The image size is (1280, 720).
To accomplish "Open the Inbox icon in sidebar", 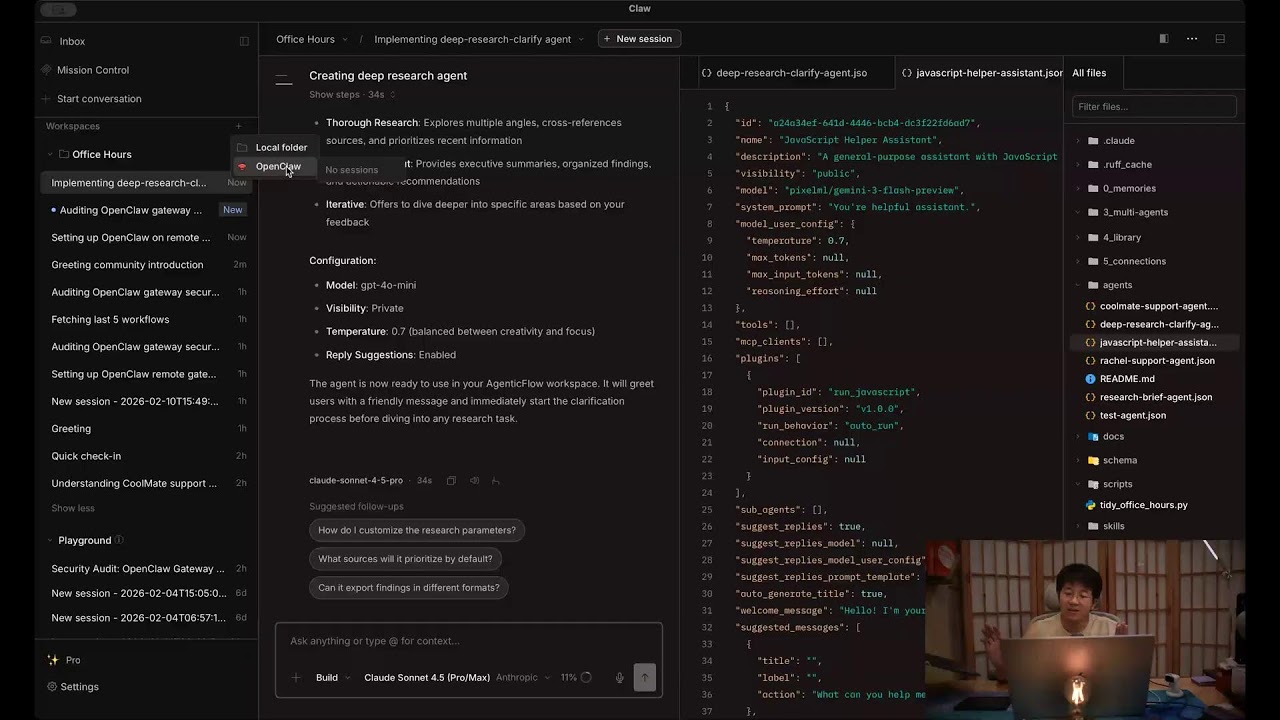I will tap(46, 41).
